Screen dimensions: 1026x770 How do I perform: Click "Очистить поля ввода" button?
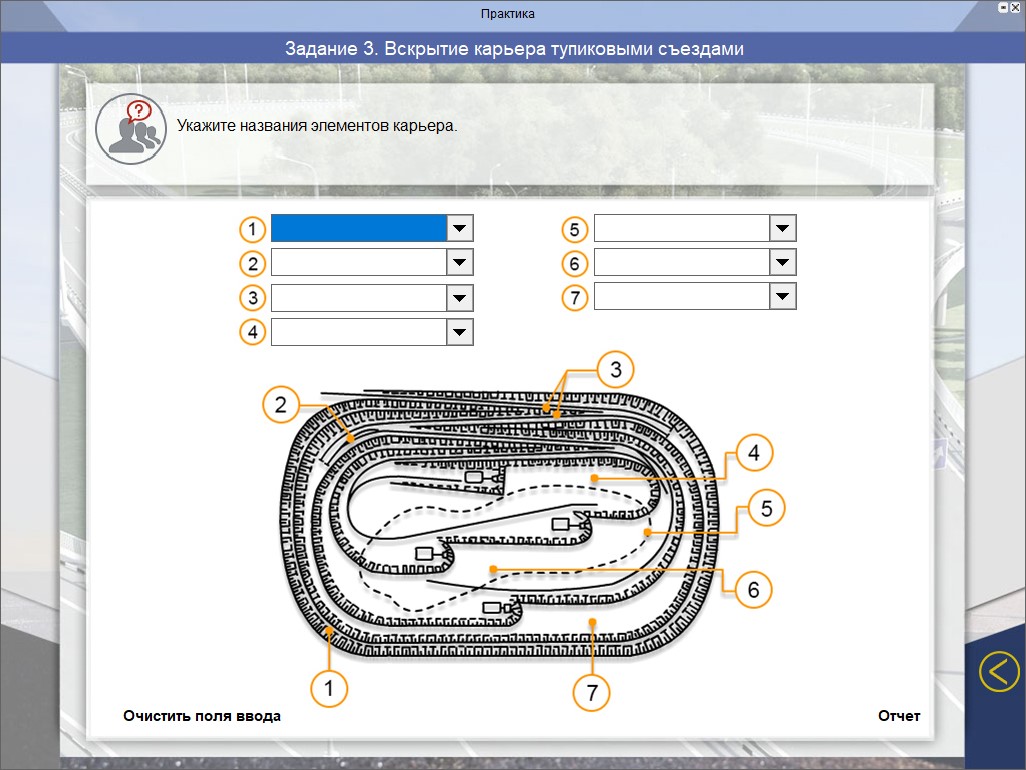[202, 716]
